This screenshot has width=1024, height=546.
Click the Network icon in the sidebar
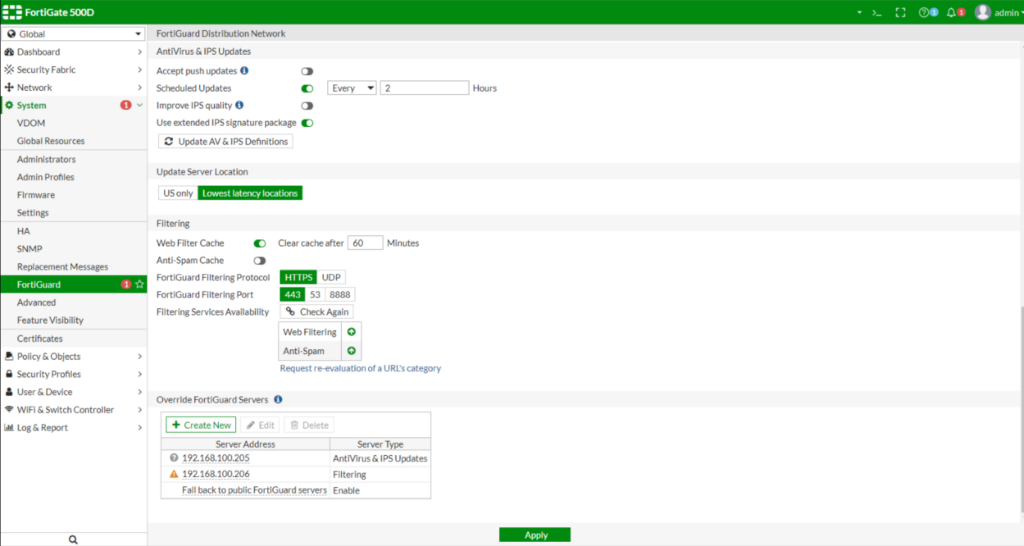tap(9, 87)
